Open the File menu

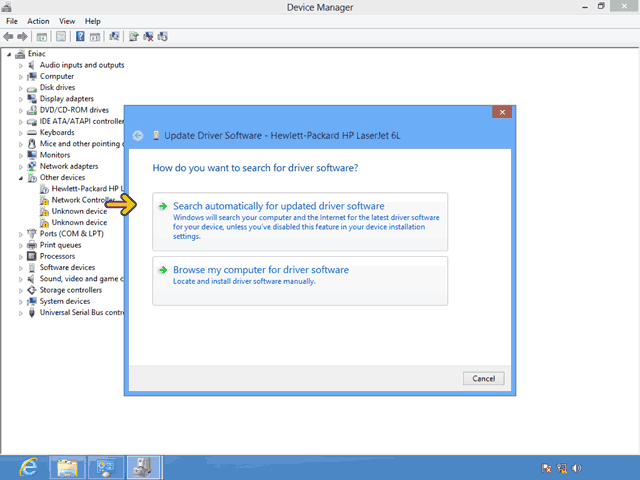(12, 21)
